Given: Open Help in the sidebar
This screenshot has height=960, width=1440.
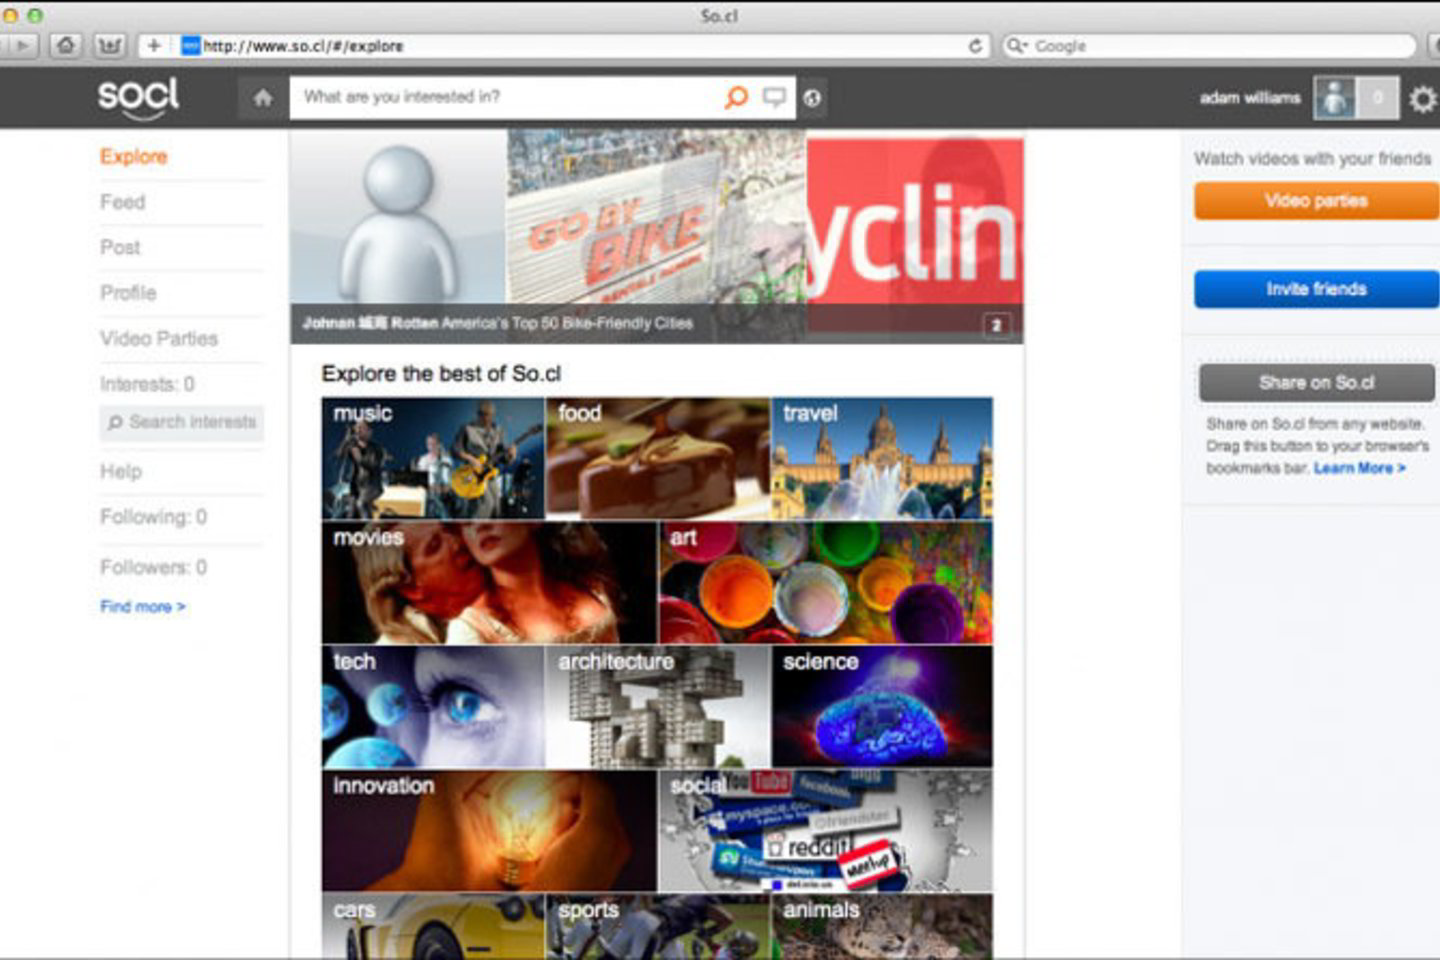Looking at the screenshot, I should (x=121, y=471).
